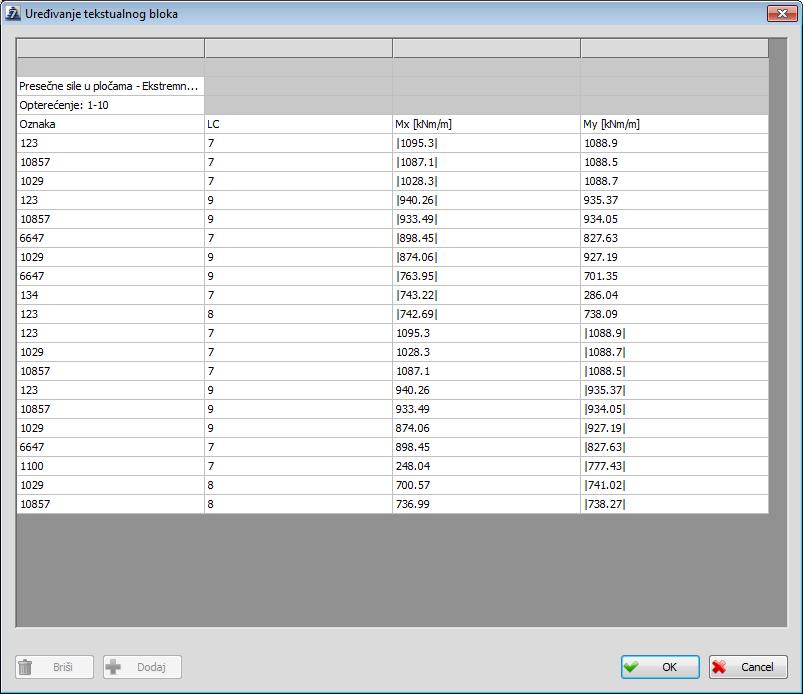Click the 'Mx [kNm/m]' header cell
Image resolution: width=803 pixels, height=694 pixels.
click(x=487, y=124)
